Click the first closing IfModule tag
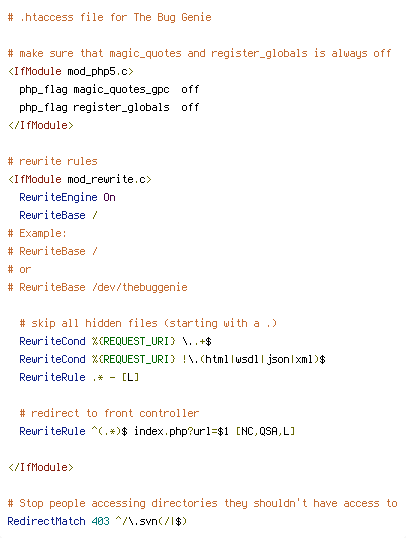Image resolution: width=406 pixels, height=538 pixels. 41,125
